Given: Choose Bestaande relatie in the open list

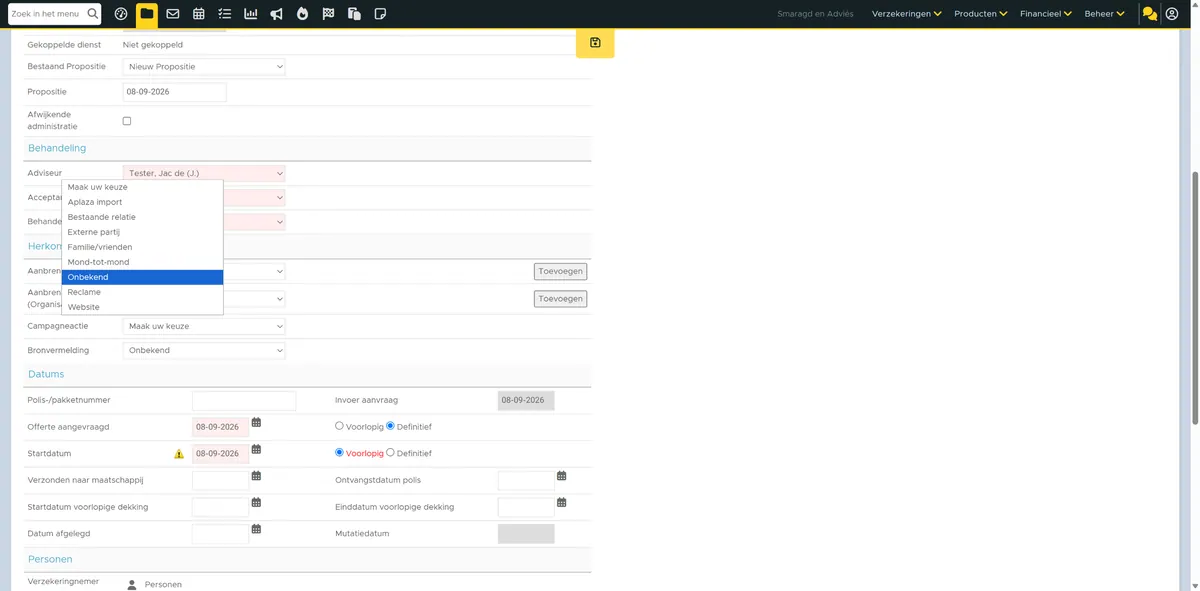Looking at the screenshot, I should [142, 217].
